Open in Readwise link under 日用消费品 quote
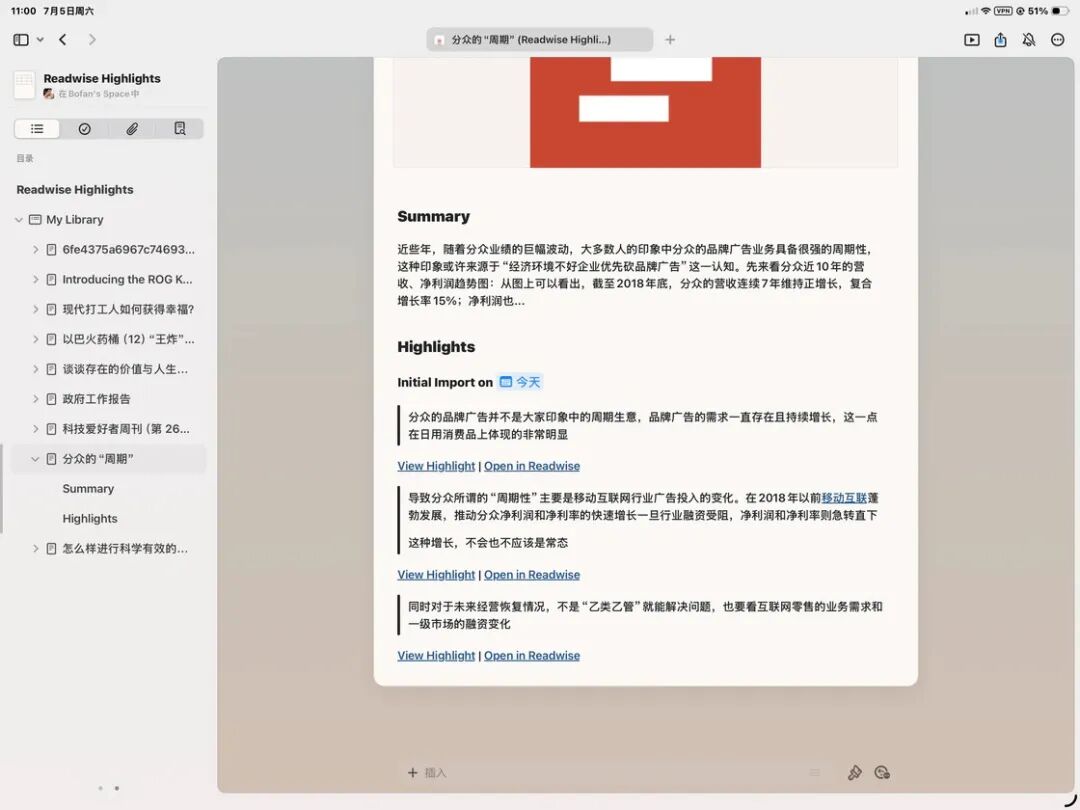The width and height of the screenshot is (1080, 810). (x=532, y=466)
